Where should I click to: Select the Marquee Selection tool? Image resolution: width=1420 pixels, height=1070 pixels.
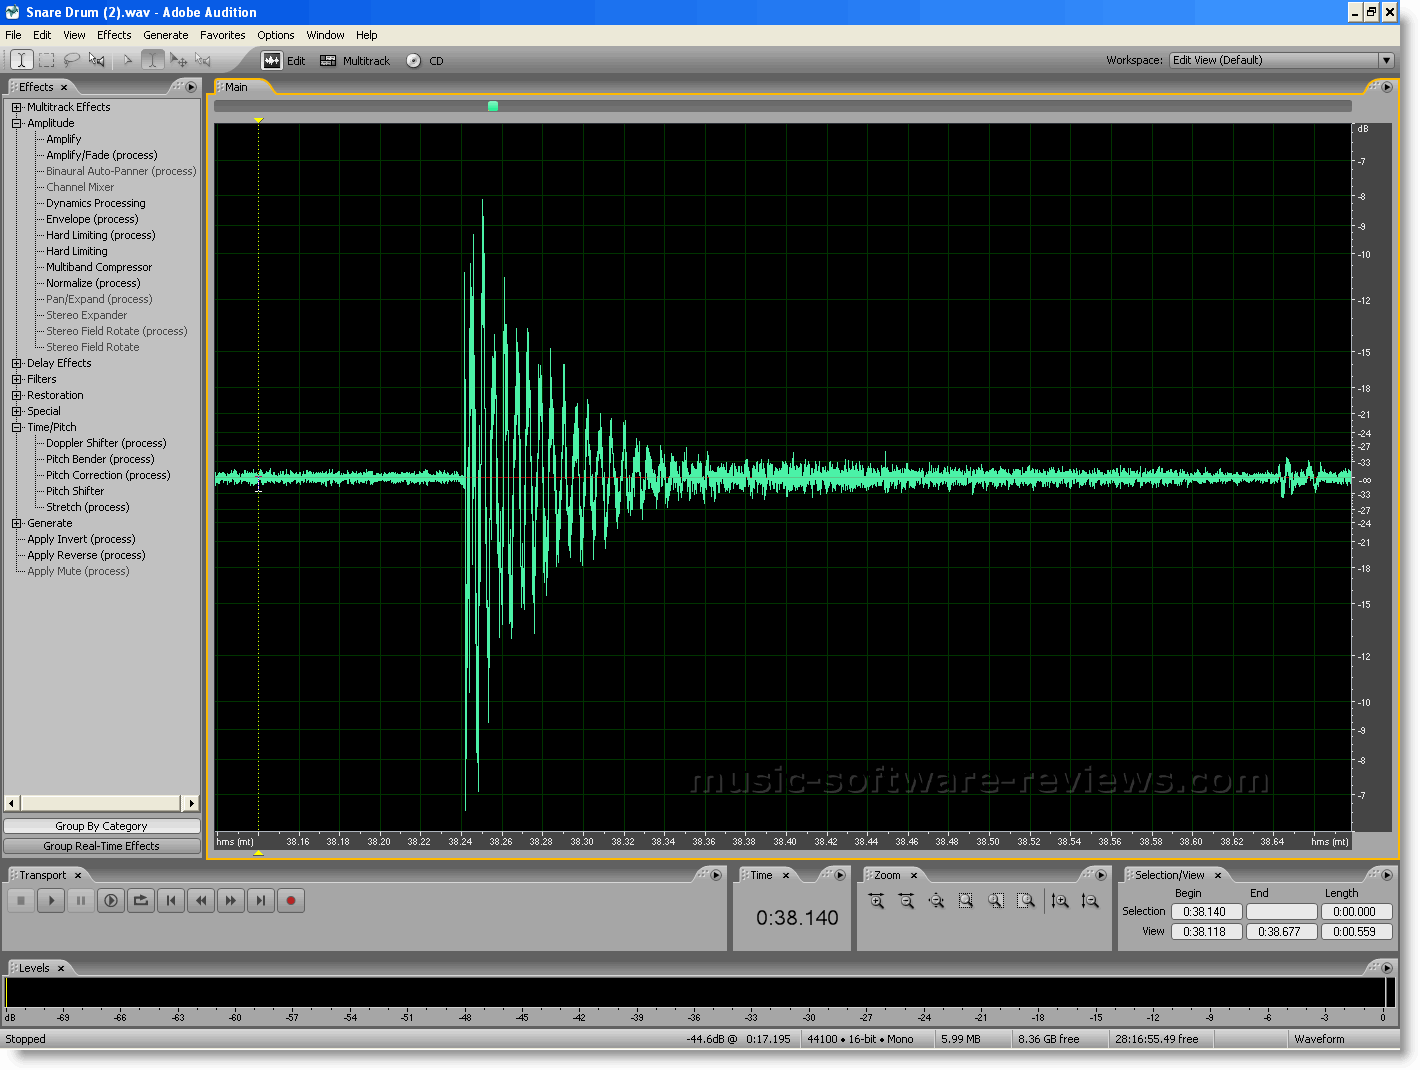pos(47,60)
